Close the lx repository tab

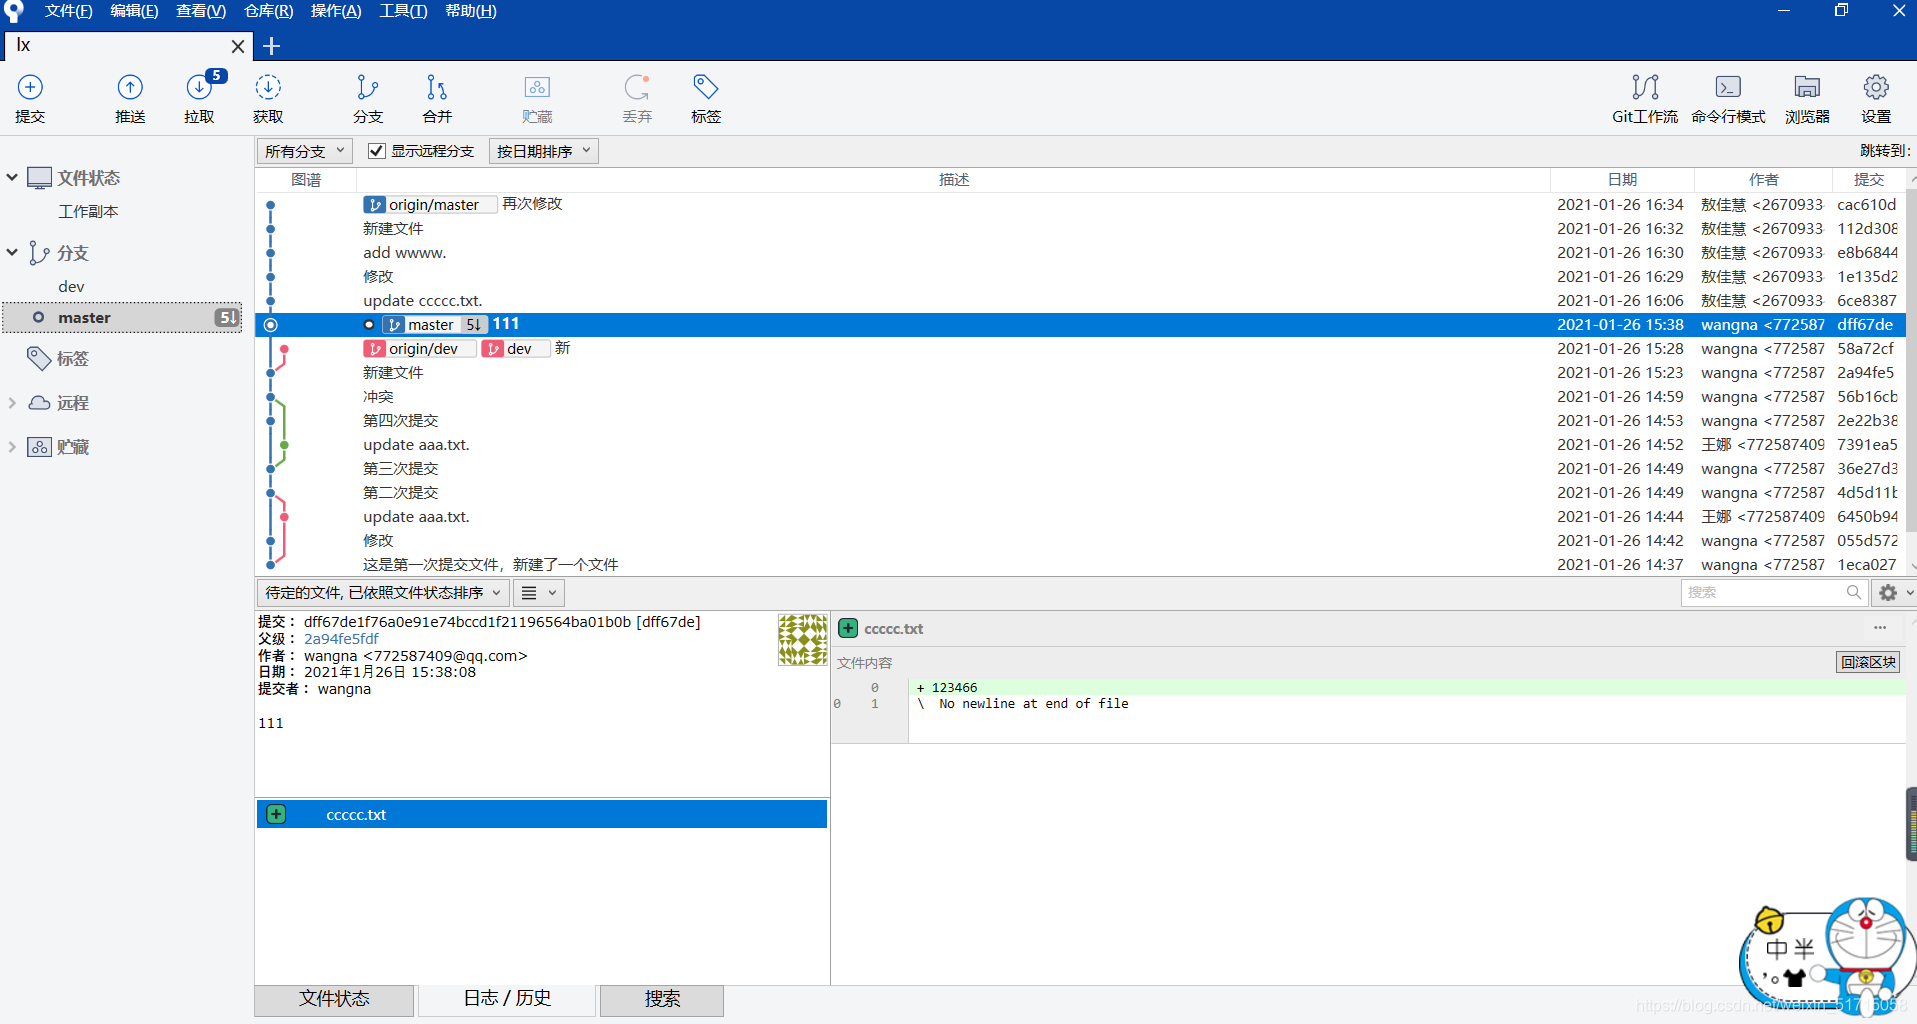pyautogui.click(x=238, y=46)
